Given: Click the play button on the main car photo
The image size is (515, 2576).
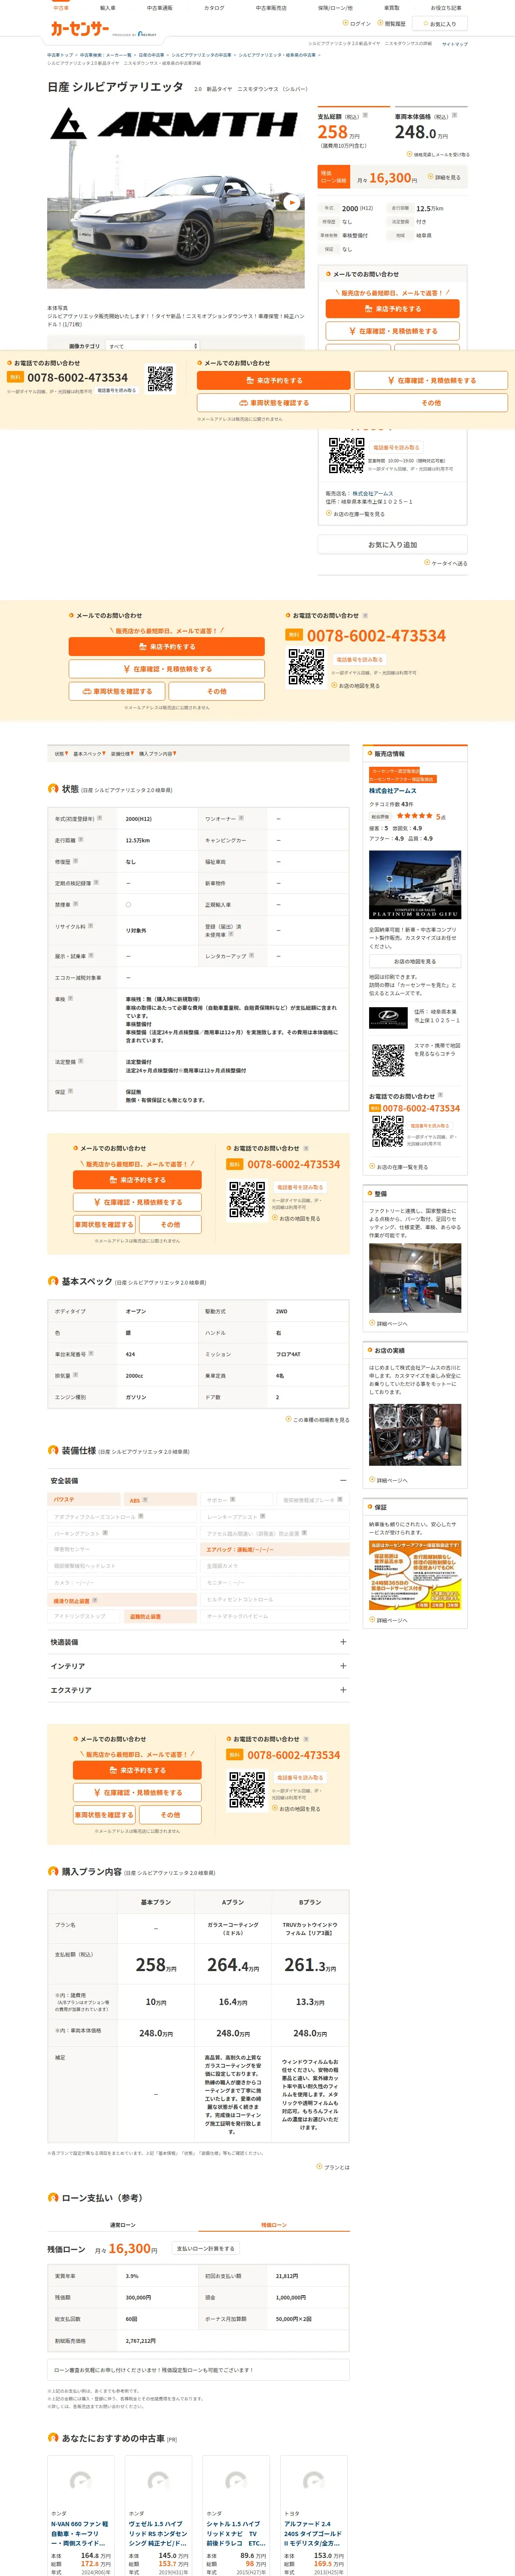Looking at the screenshot, I should click(291, 202).
